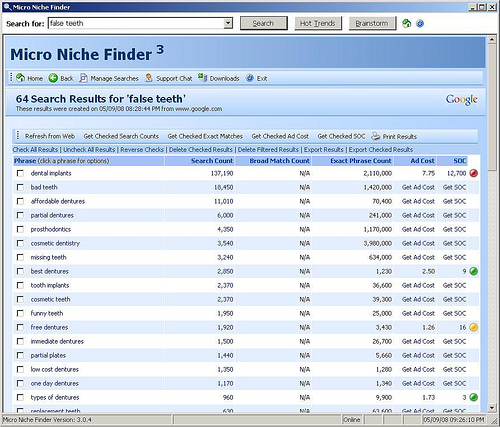Image resolution: width=500 pixels, height=427 pixels.
Task: Click Check All Results link
Action: (35, 149)
